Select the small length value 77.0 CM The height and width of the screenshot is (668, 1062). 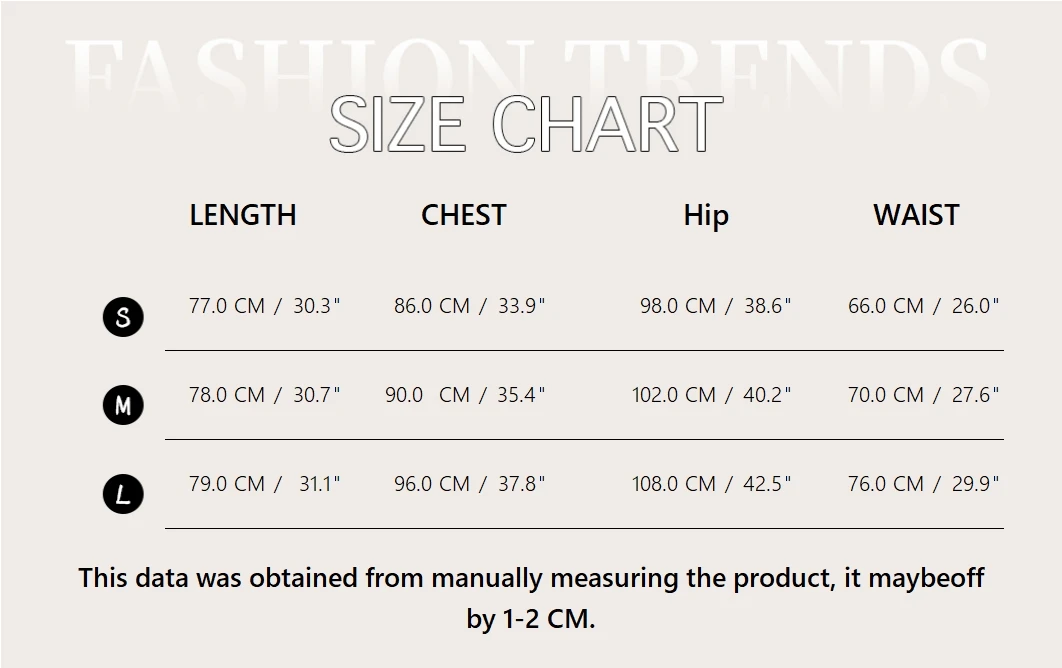(x=227, y=306)
